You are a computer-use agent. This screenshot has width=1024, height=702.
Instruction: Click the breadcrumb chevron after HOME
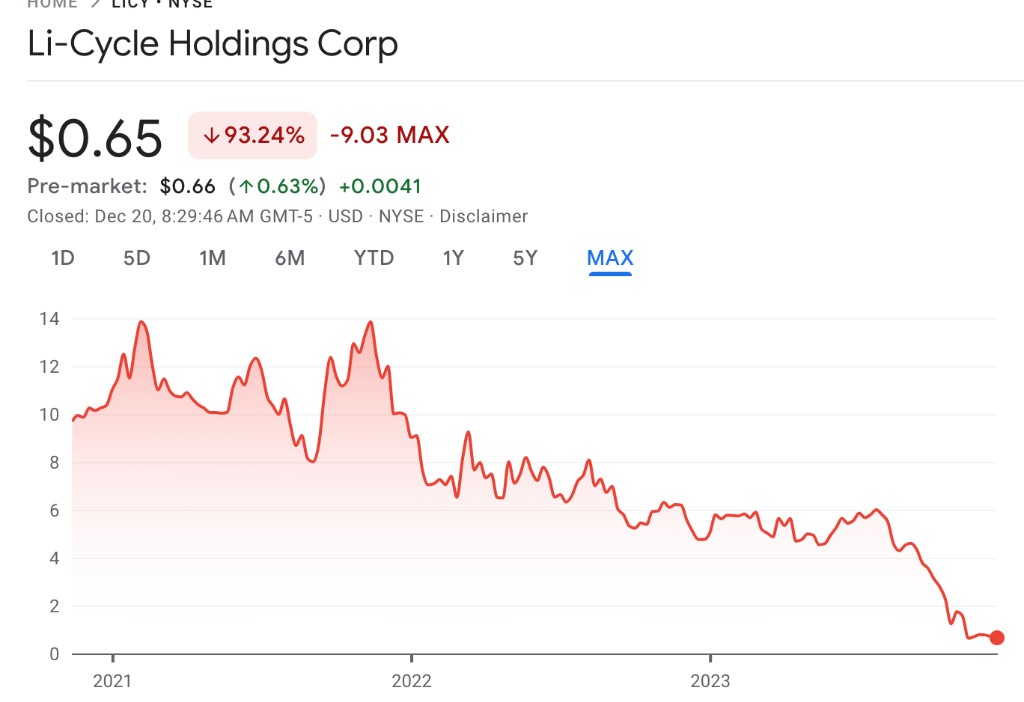[96, 4]
